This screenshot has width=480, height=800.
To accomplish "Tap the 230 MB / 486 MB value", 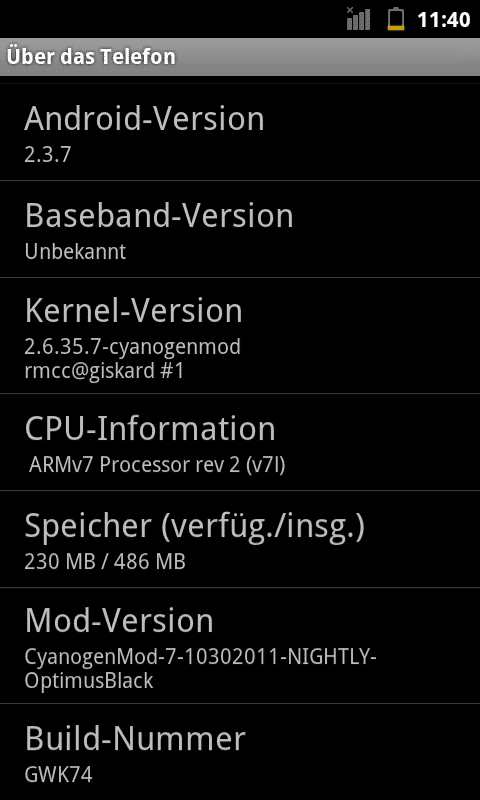I will 105,562.
